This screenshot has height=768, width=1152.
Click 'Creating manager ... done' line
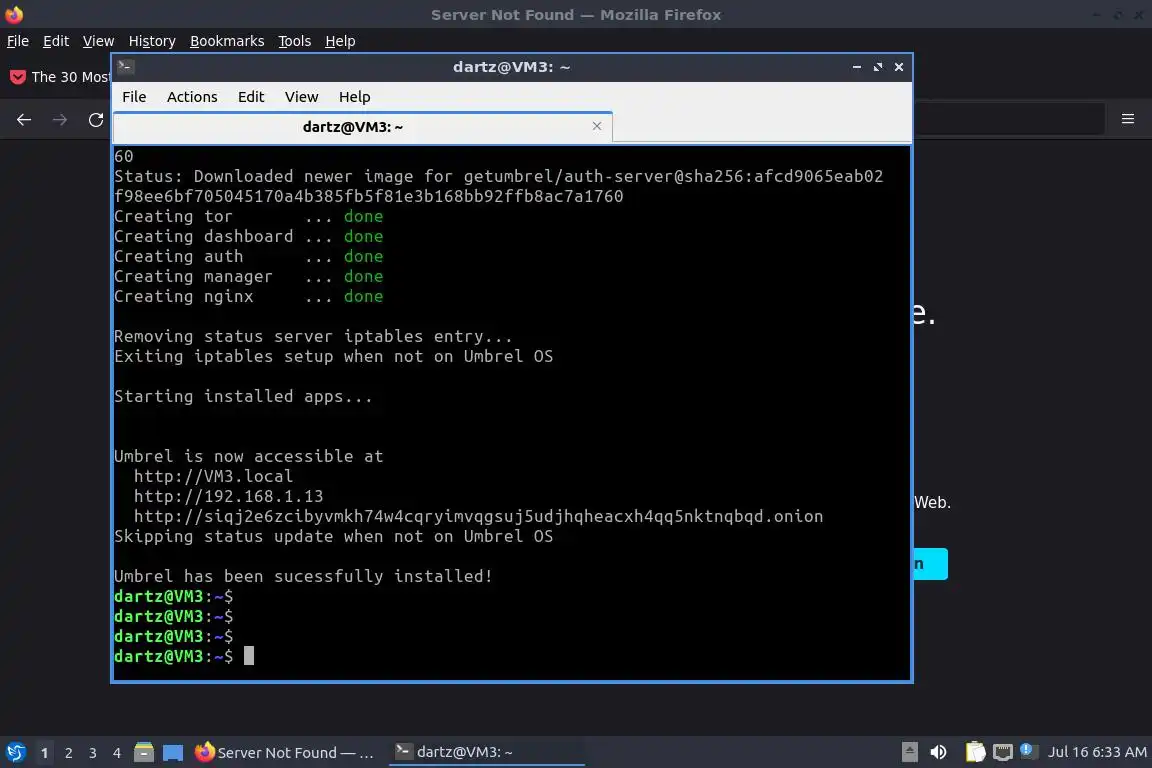[248, 276]
